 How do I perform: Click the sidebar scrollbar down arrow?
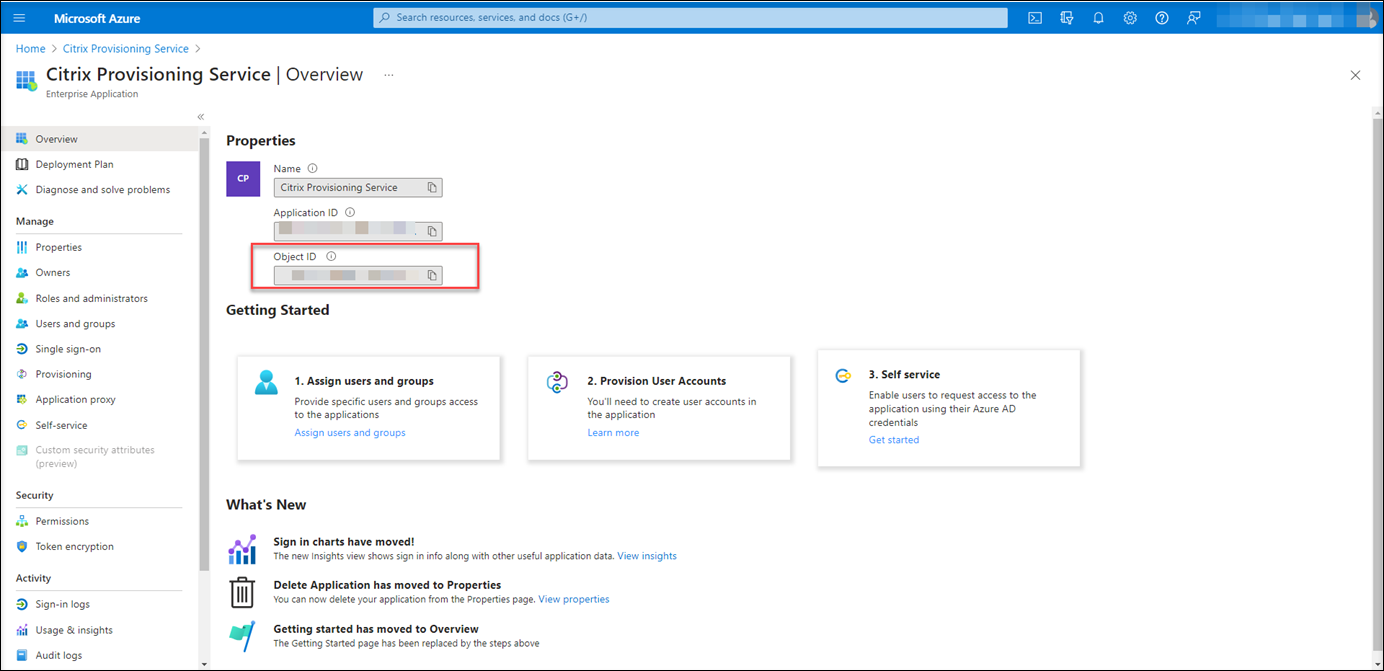(205, 663)
